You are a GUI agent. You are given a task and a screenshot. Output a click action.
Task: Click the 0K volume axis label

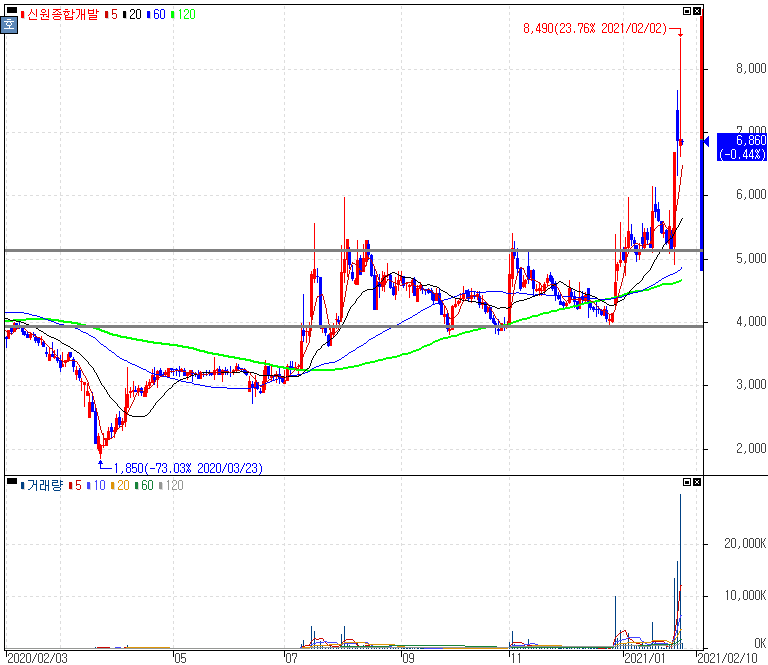(760, 643)
